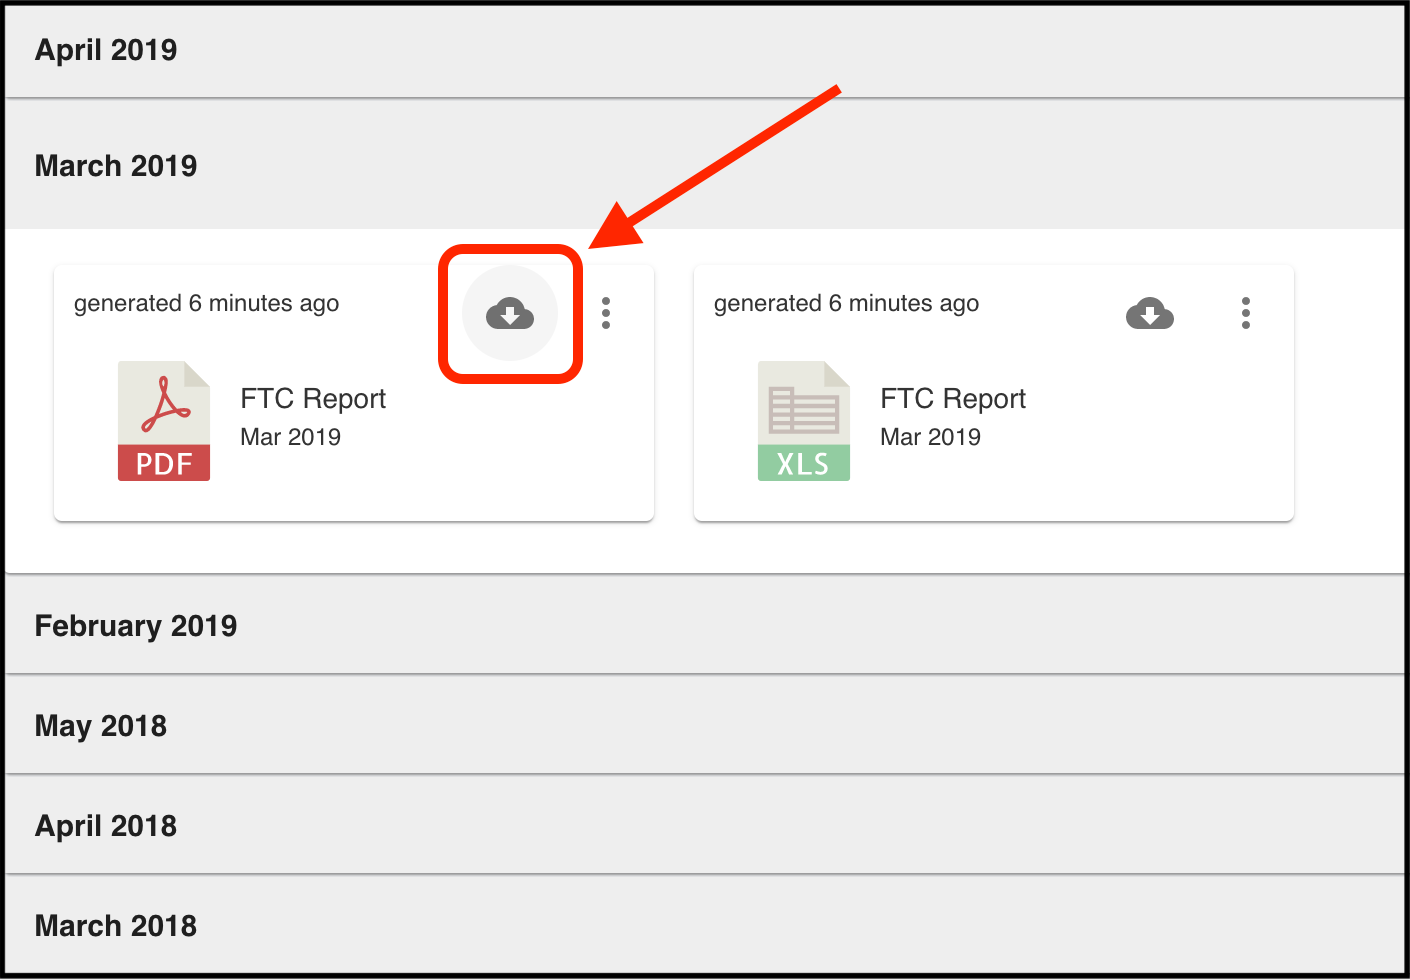
Task: Open the March 2018 report group
Action: click(x=116, y=926)
